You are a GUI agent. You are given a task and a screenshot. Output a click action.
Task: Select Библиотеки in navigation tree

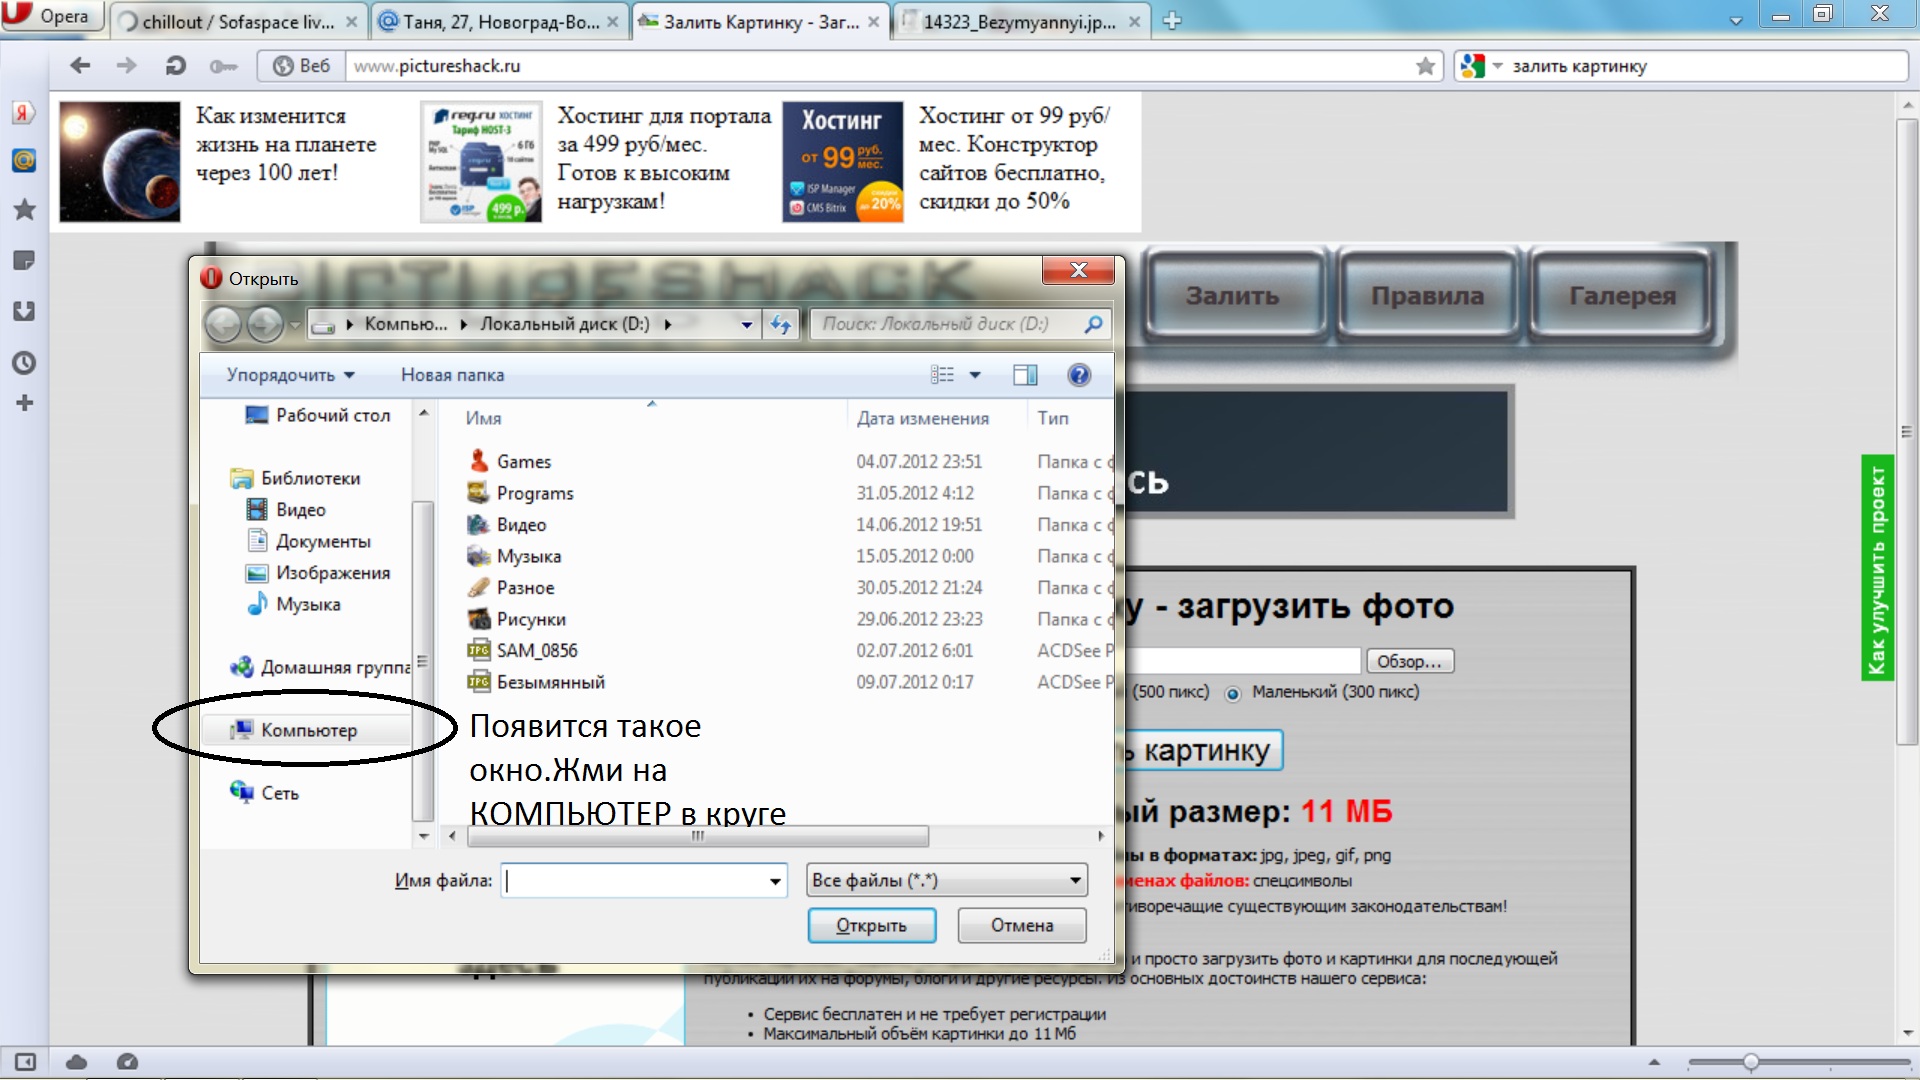[296, 478]
